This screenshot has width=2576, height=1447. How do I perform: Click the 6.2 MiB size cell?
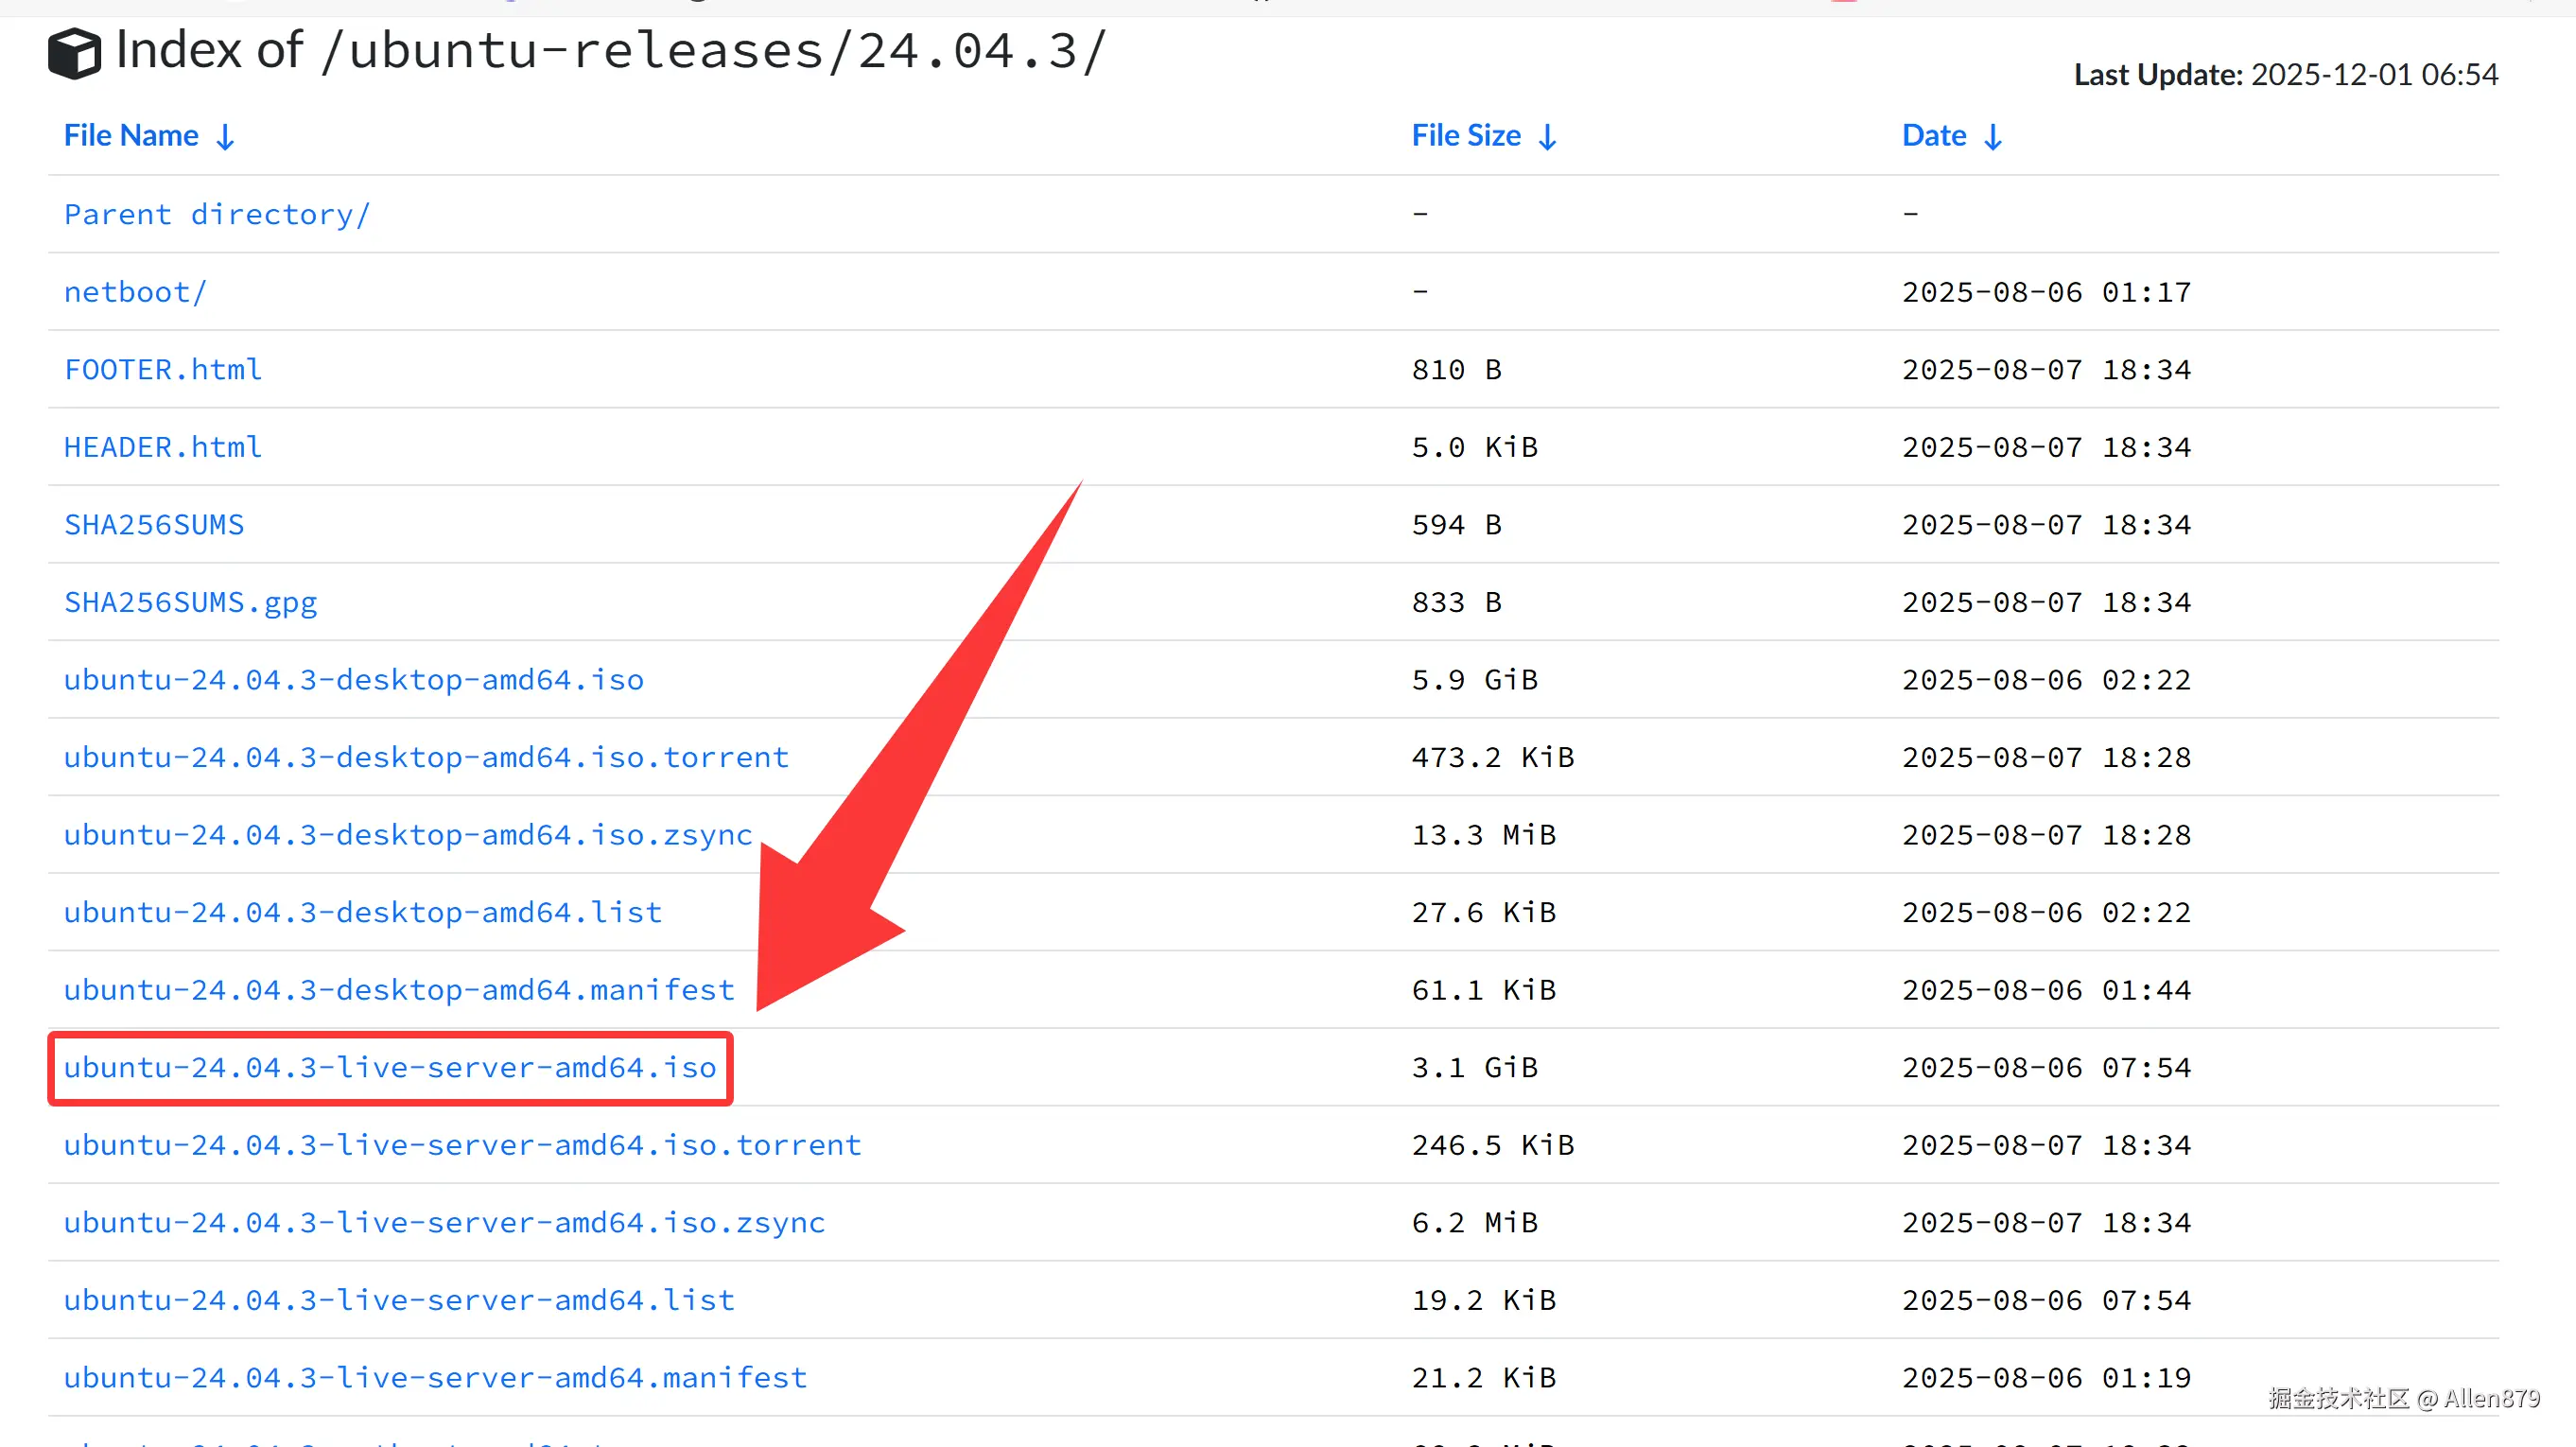(x=1475, y=1222)
